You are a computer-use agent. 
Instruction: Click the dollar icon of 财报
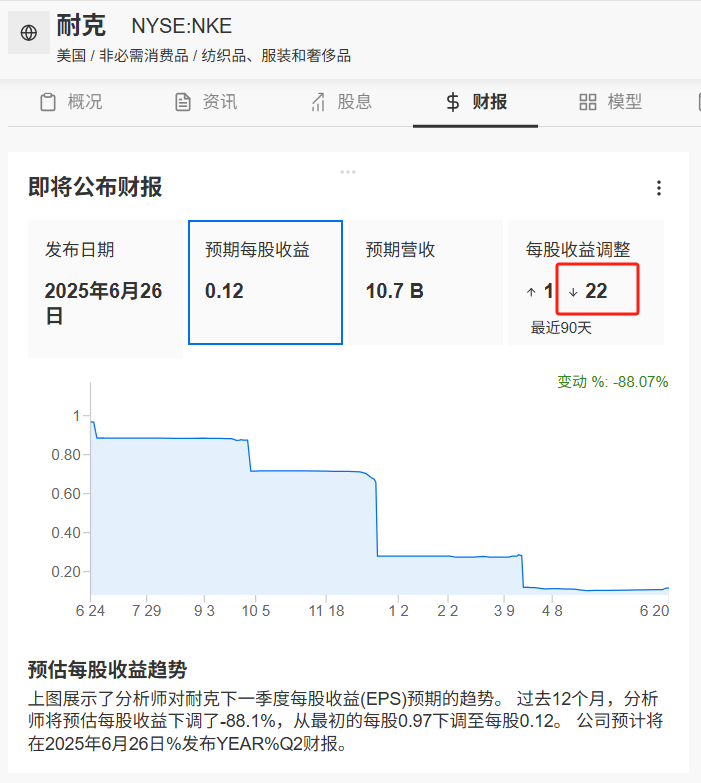click(452, 102)
